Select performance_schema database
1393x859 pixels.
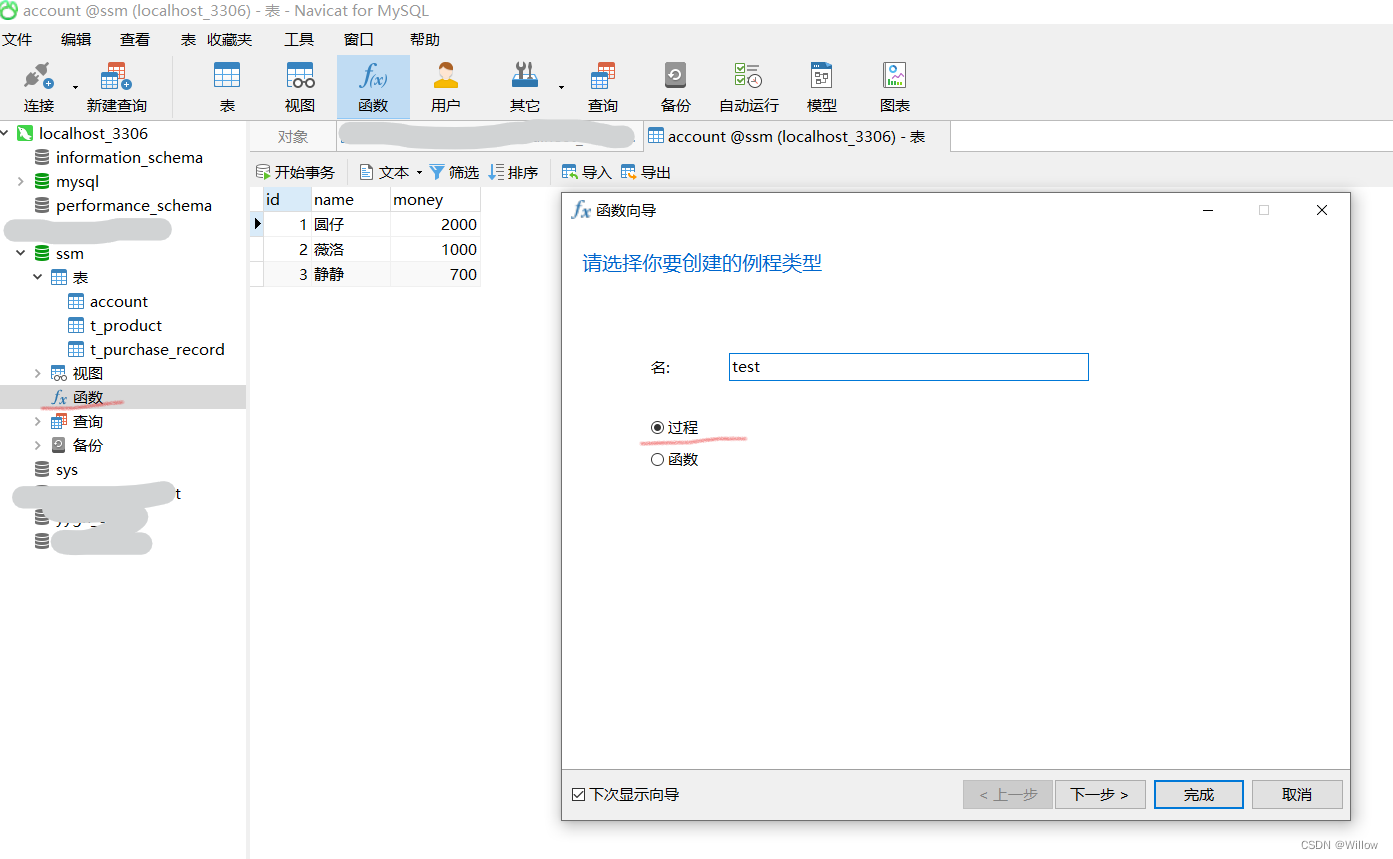134,205
